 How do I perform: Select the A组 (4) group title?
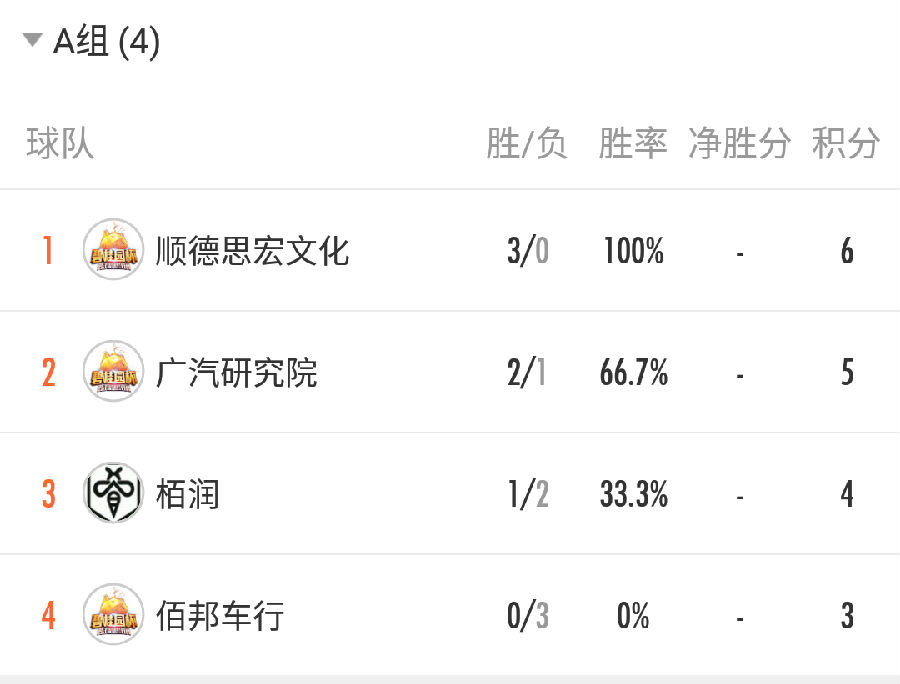[x=106, y=41]
